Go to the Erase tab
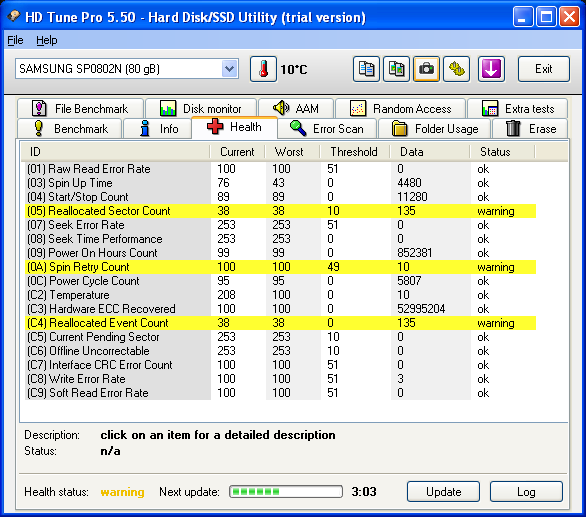 tap(530, 129)
